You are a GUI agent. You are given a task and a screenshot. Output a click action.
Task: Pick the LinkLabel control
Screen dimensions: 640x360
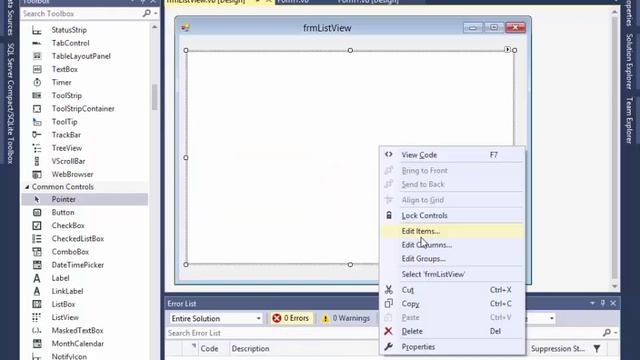[x=67, y=291]
